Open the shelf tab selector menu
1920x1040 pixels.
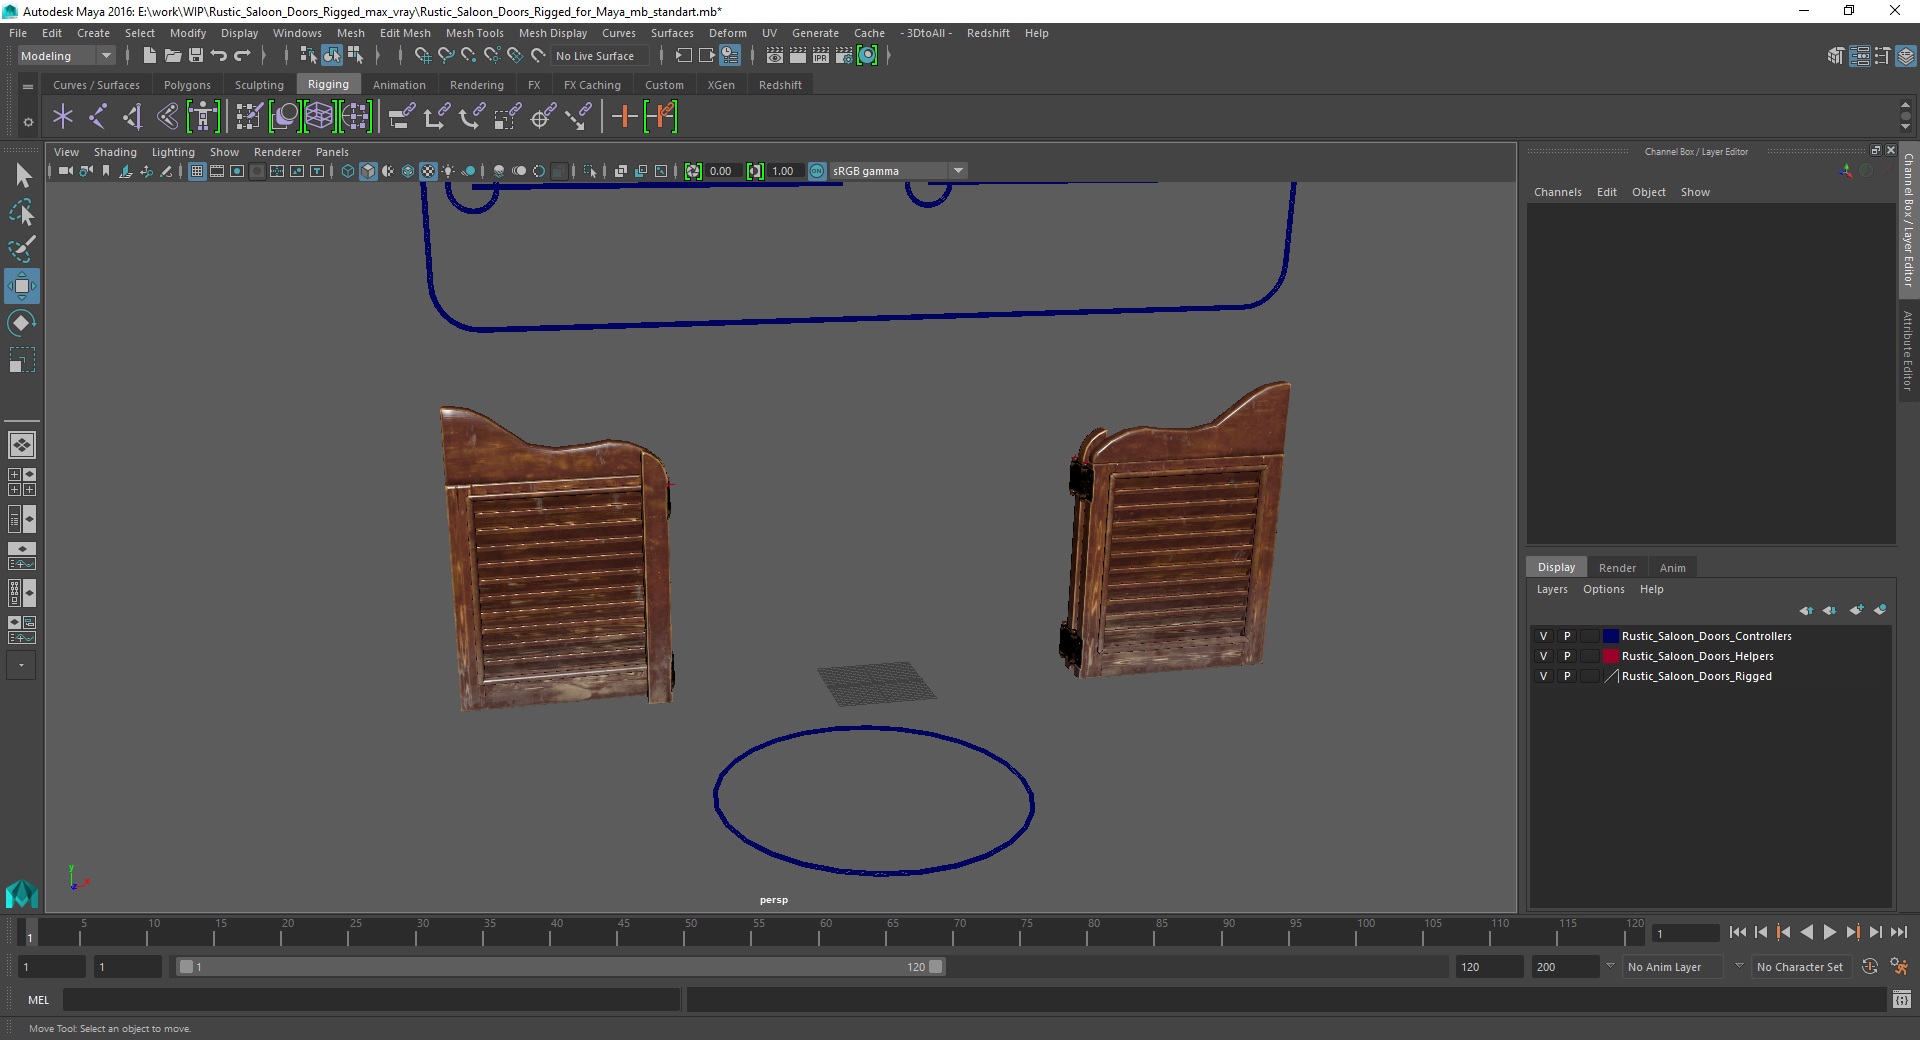[x=28, y=87]
